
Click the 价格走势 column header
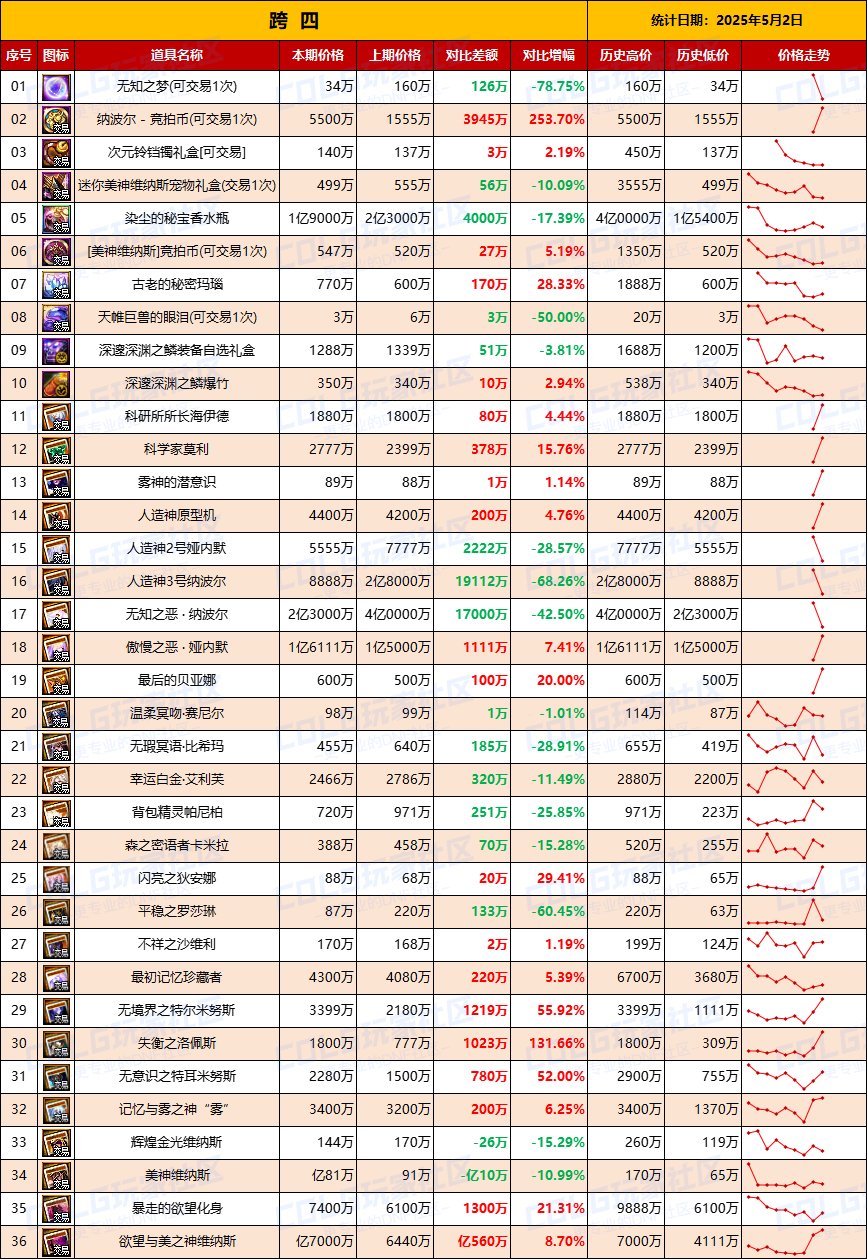coord(803,55)
